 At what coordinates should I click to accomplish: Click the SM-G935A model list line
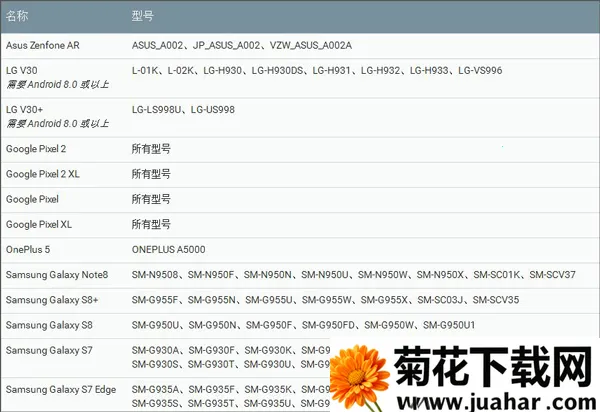point(231,390)
